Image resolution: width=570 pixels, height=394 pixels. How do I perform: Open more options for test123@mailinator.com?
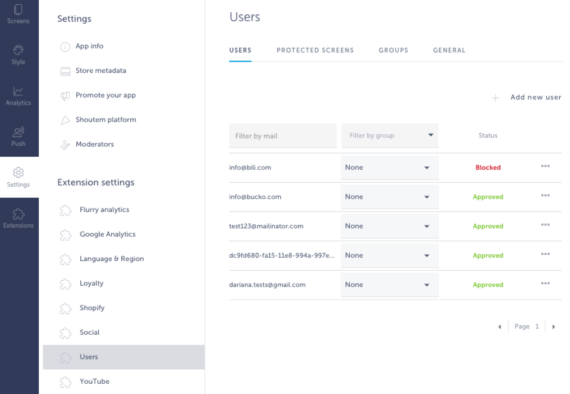pos(545,225)
